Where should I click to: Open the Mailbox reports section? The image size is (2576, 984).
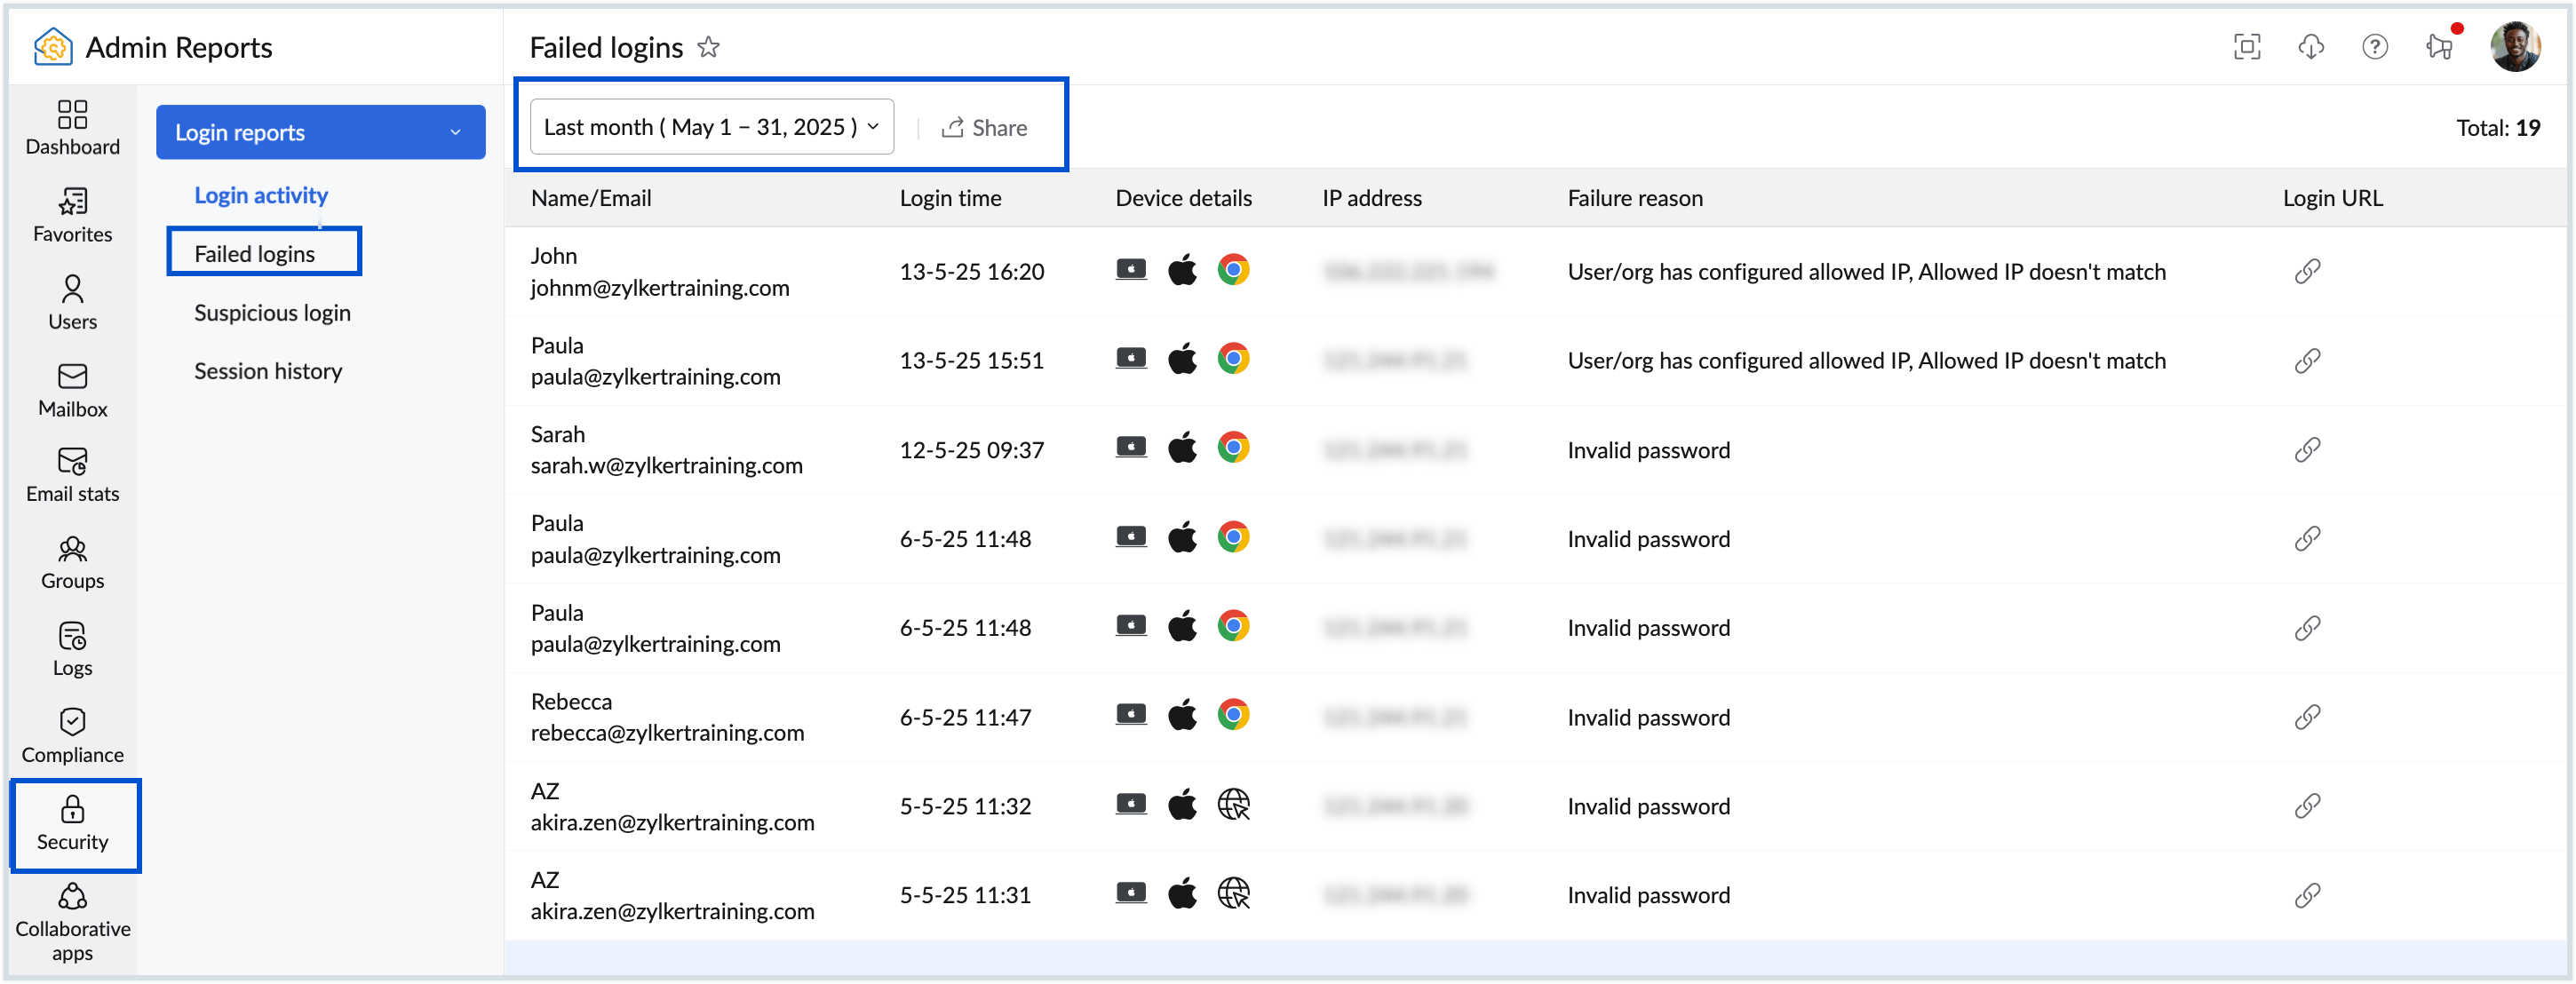tap(71, 389)
